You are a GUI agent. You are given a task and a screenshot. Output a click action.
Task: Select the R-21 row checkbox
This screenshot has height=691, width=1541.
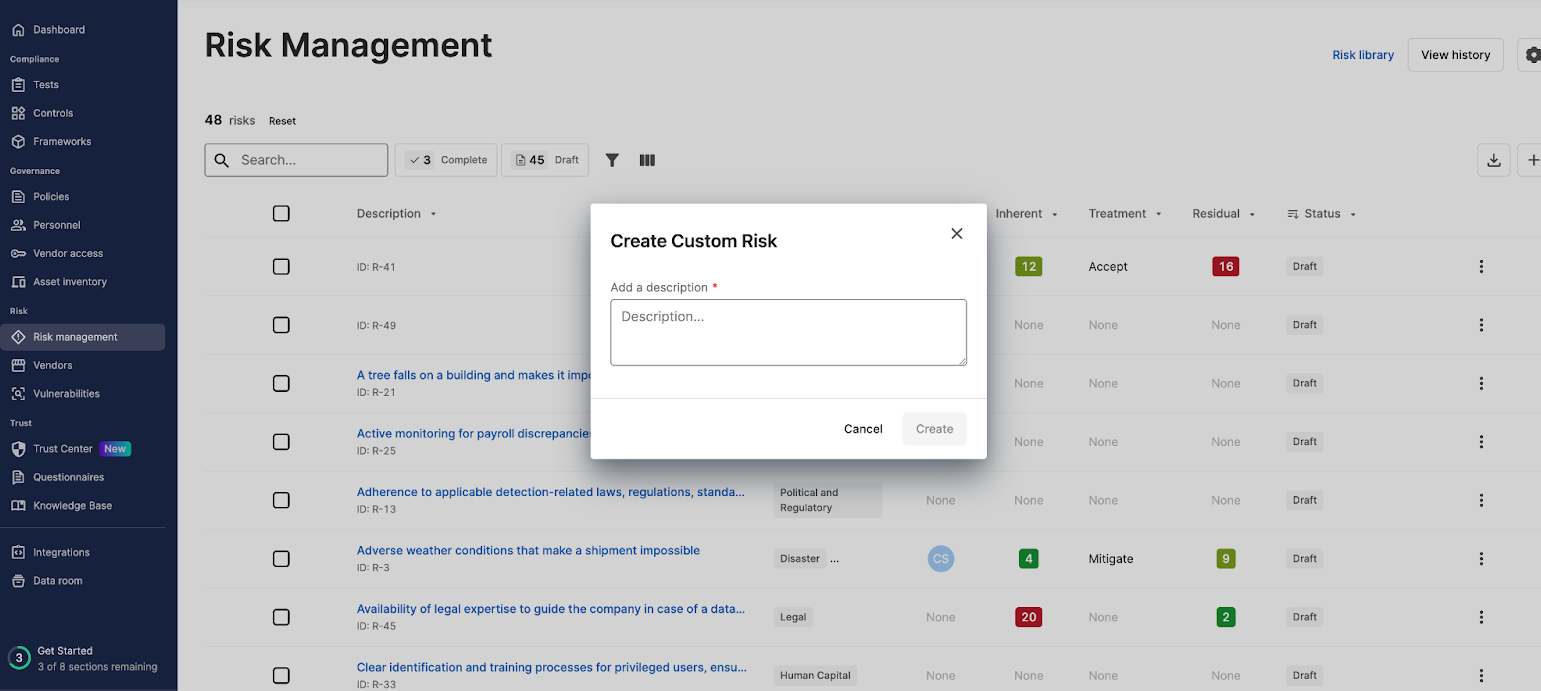point(281,383)
